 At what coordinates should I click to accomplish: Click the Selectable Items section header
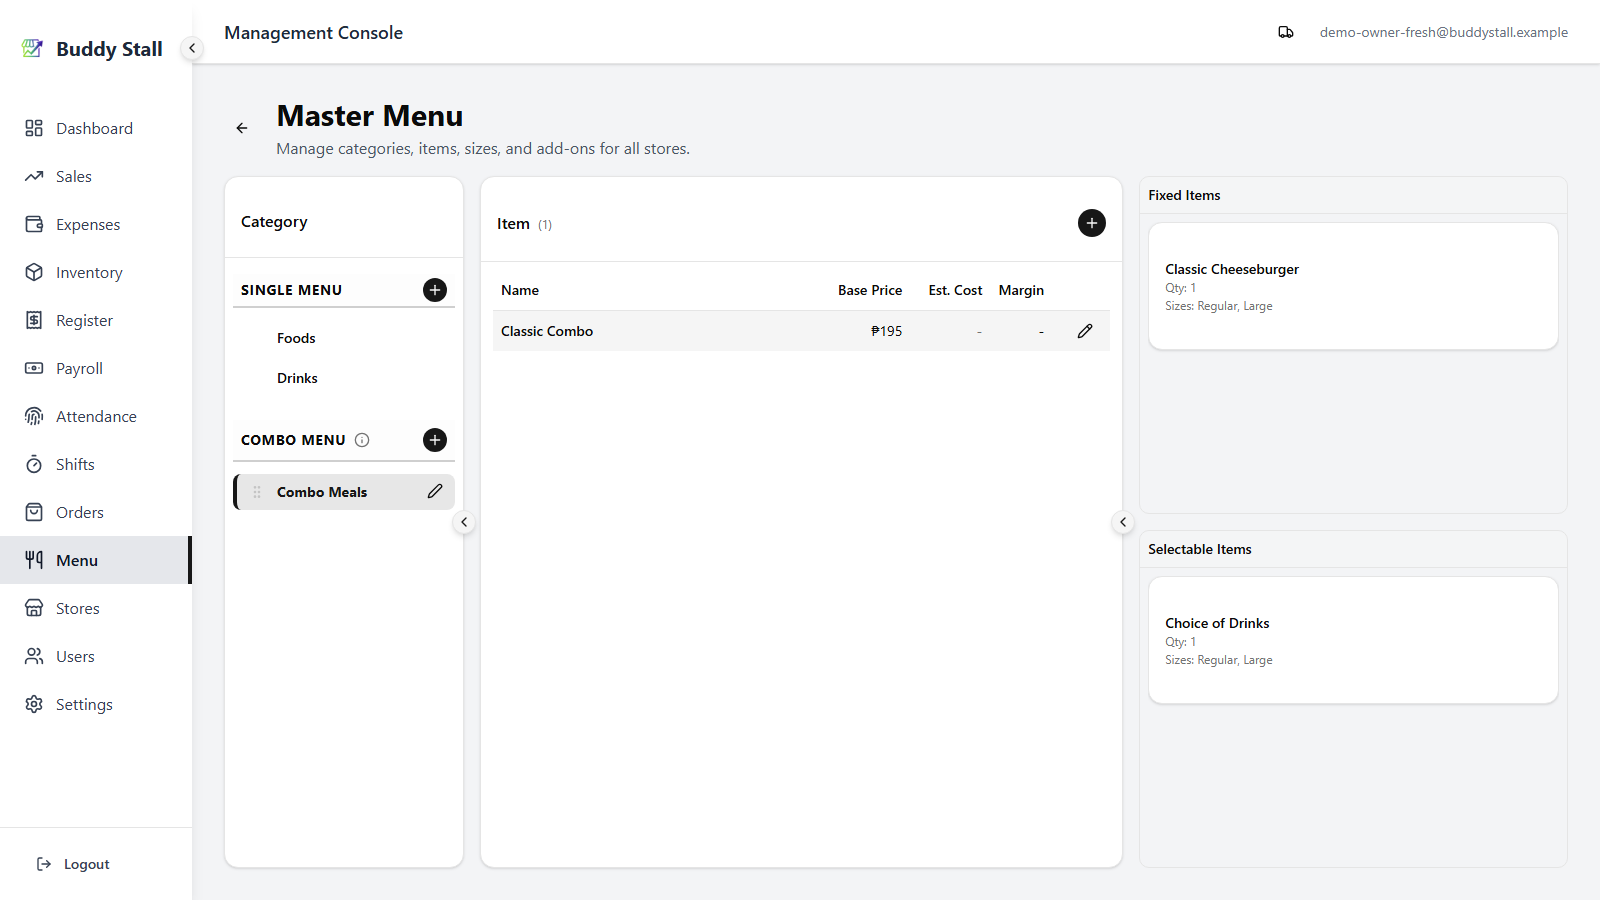[1200, 549]
